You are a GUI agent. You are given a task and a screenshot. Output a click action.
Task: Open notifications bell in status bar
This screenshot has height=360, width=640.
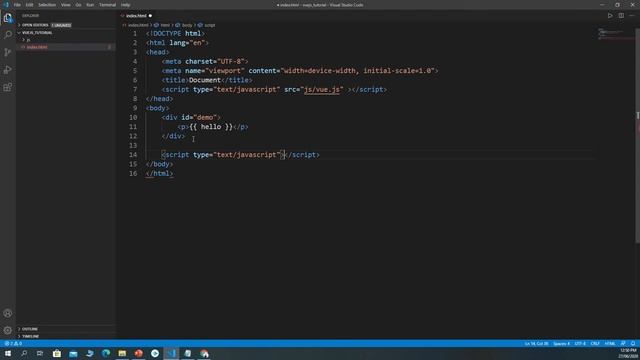click(x=633, y=344)
